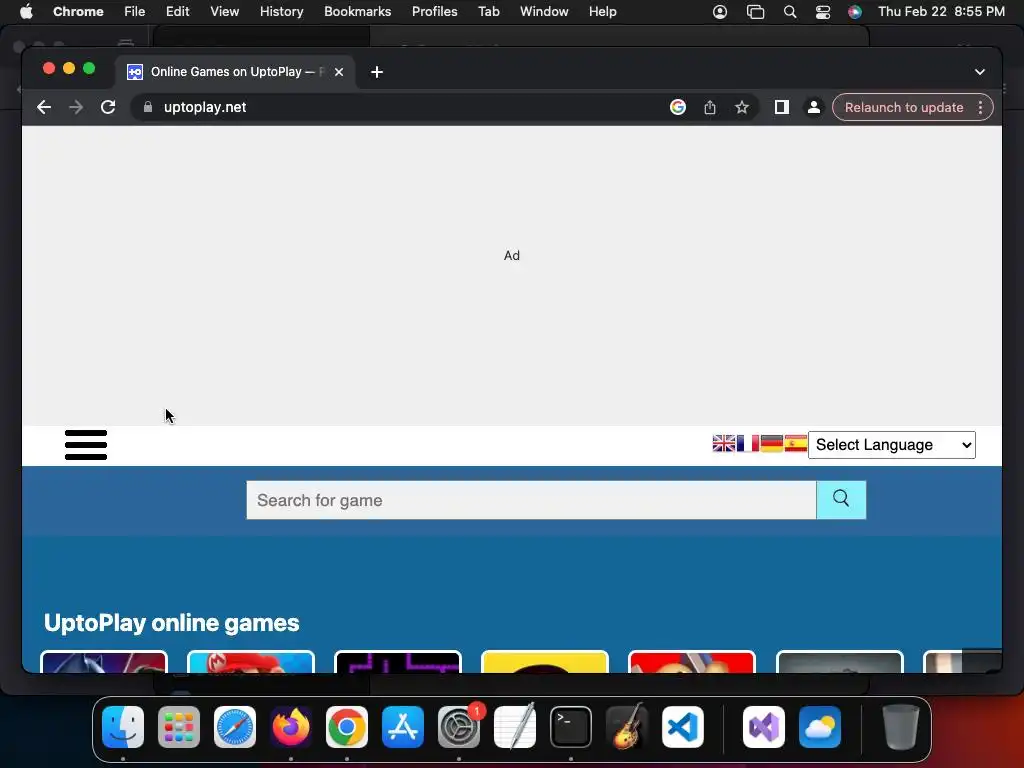This screenshot has height=768, width=1024.
Task: Click the address bar URL
Action: pyautogui.click(x=204, y=107)
